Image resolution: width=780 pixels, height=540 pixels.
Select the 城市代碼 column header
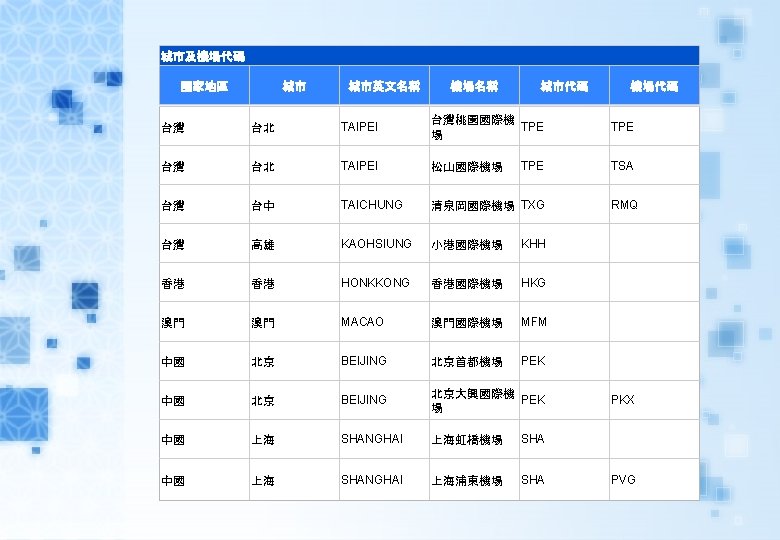coord(564,87)
